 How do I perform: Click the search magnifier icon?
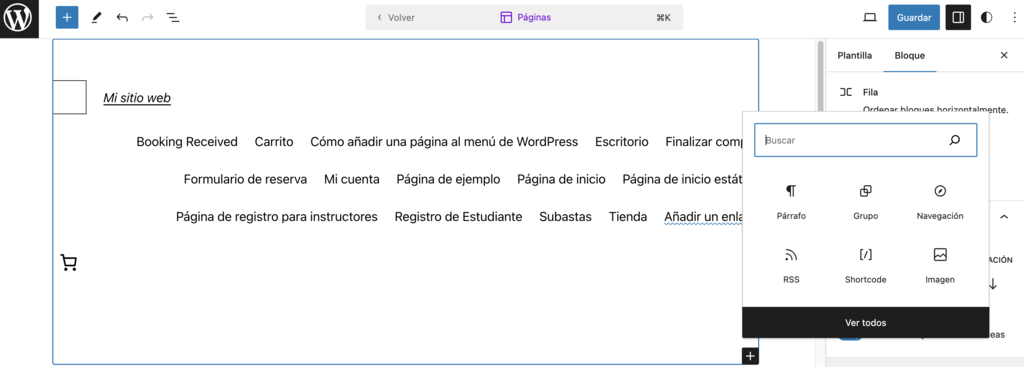pyautogui.click(x=955, y=140)
